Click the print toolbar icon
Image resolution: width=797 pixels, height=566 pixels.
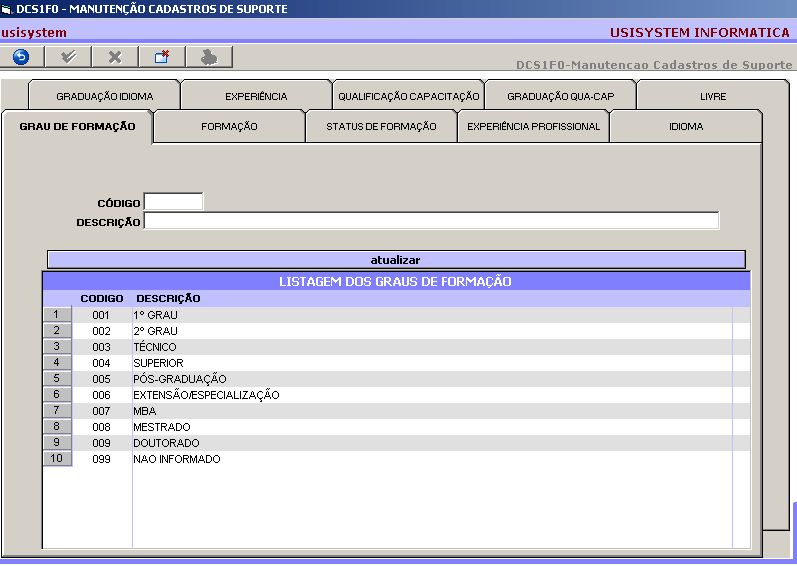209,56
